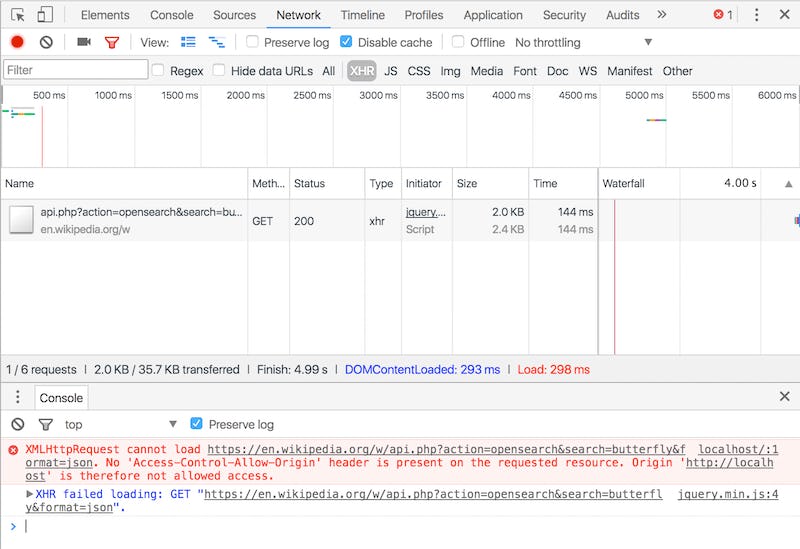Sort requests by the Time column header
Viewport: 800px width, 549px height.
[x=563, y=183]
